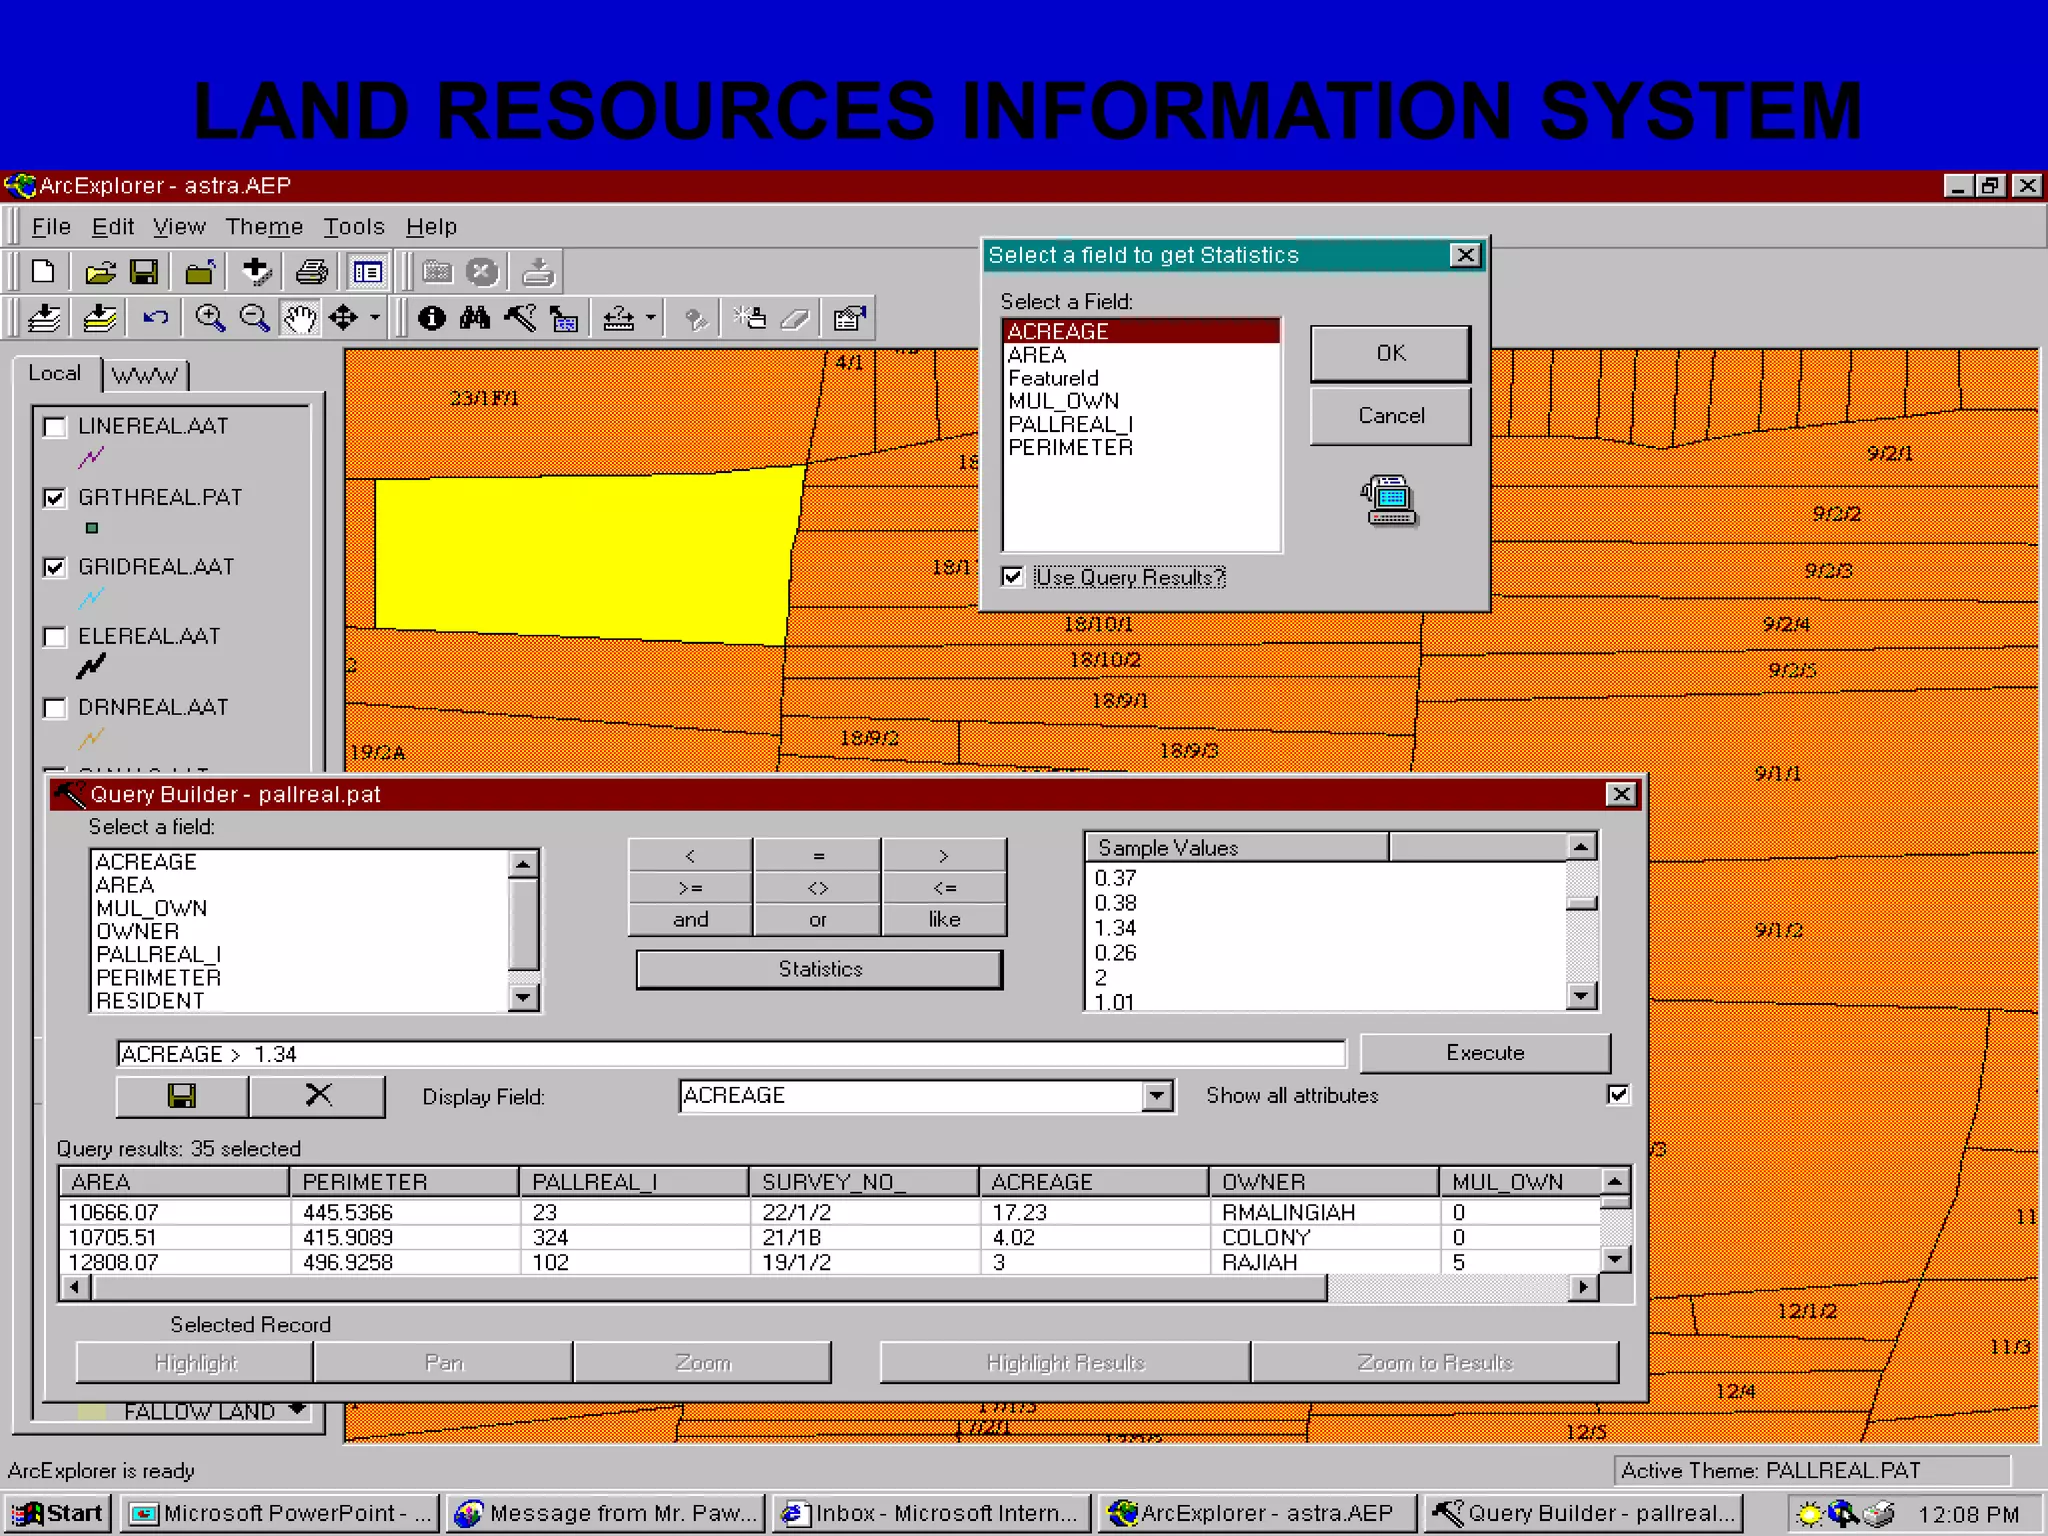Select the Zoom In magnifier tool
Image resolution: width=2048 pixels, height=1536 pixels.
click(x=210, y=319)
